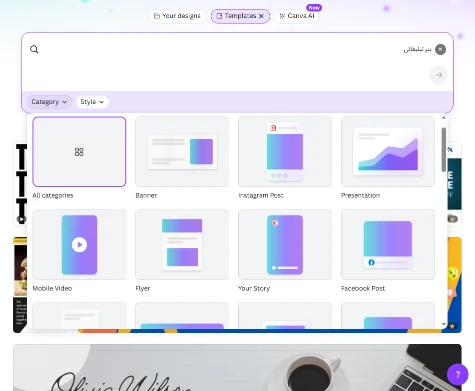
Task: Choose the Facebook Post category tile
Action: [388, 245]
